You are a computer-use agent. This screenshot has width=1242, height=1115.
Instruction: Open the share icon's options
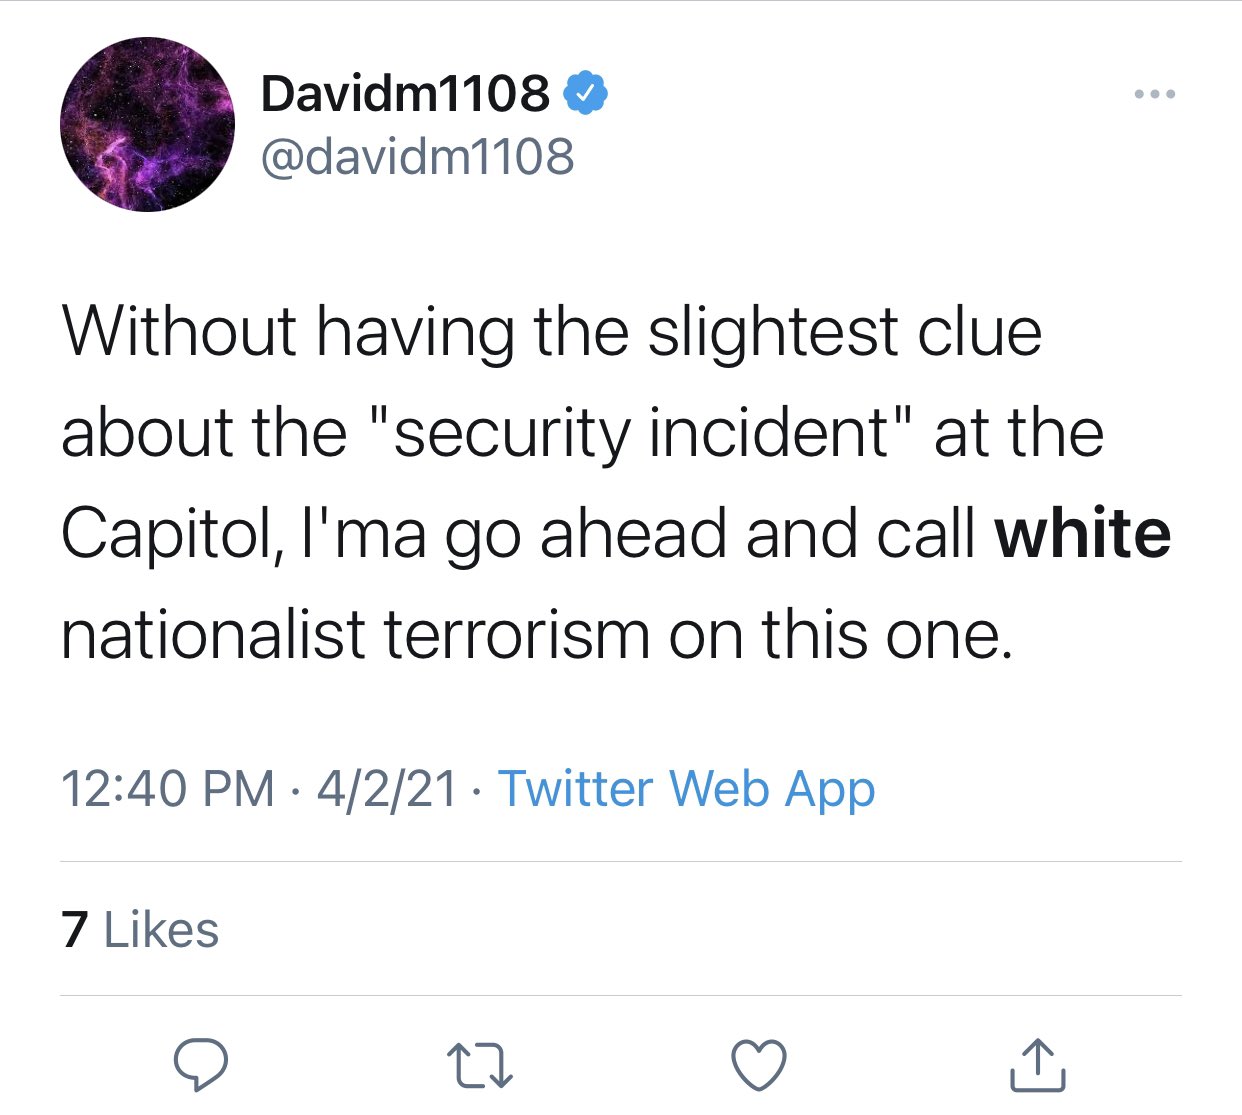[x=1037, y=1065]
